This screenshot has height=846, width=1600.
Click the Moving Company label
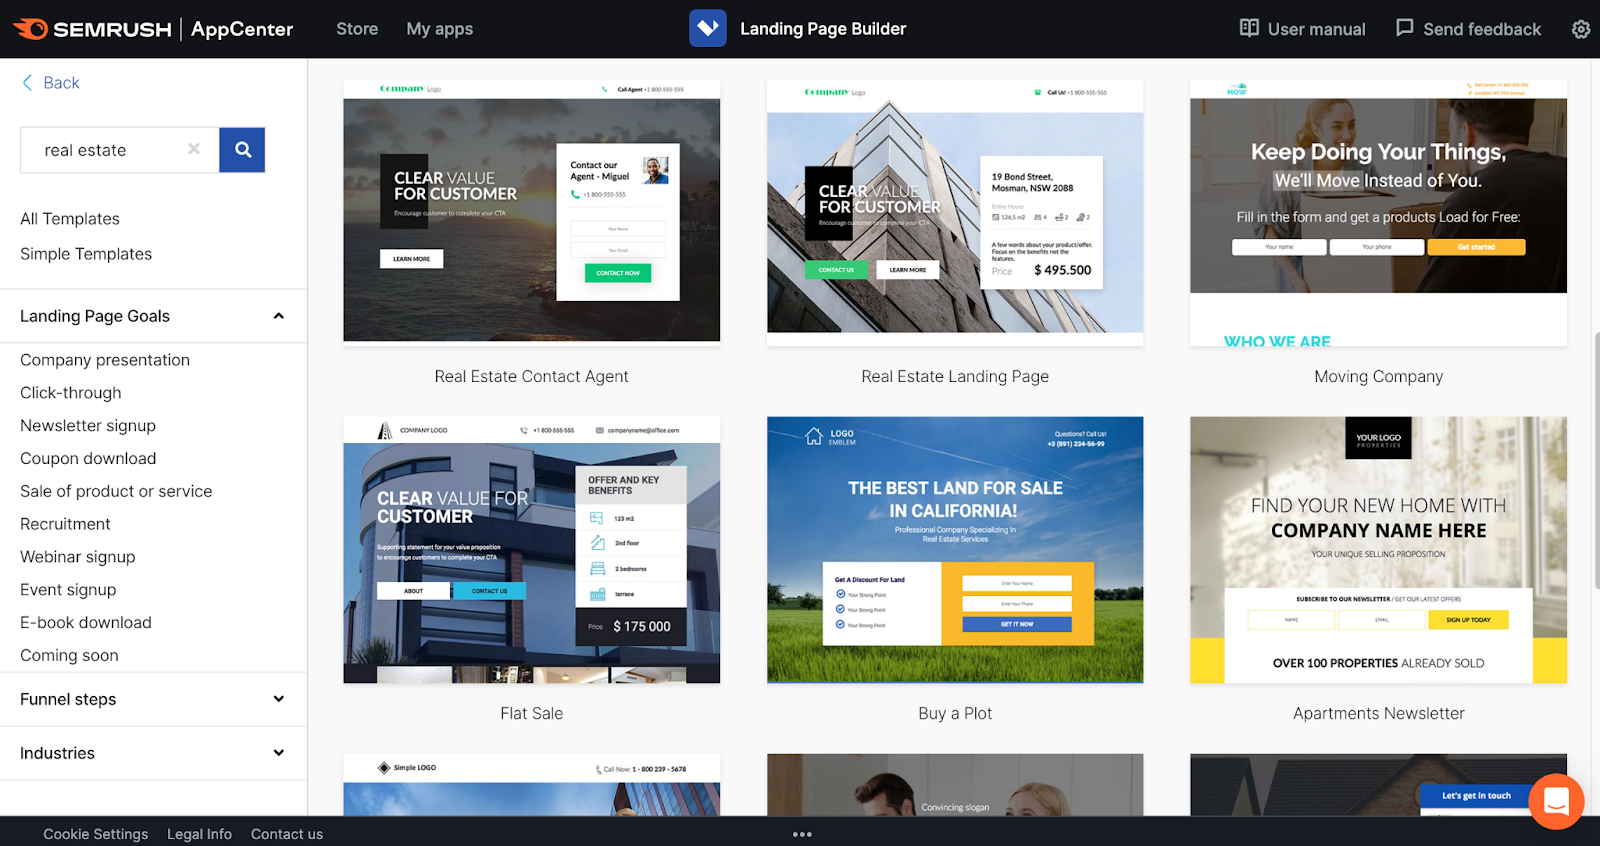click(x=1379, y=376)
